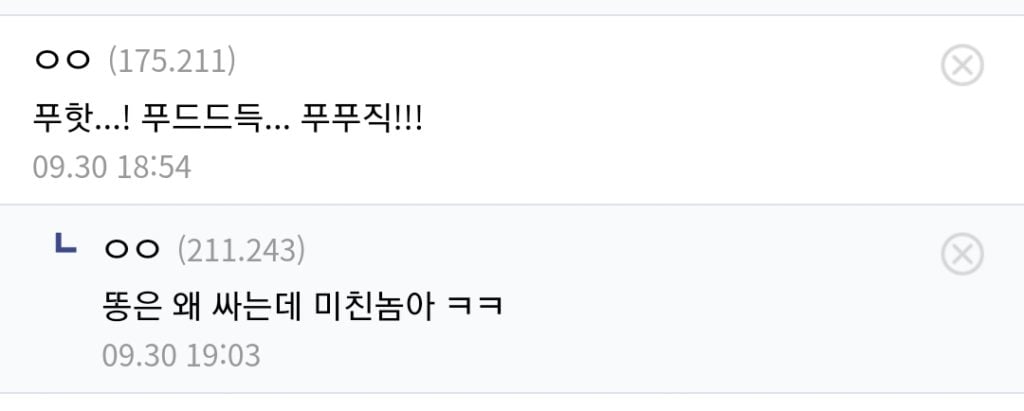Click the reply text starting with 똥은 왜
This screenshot has height=411, width=1024.
coord(302,308)
